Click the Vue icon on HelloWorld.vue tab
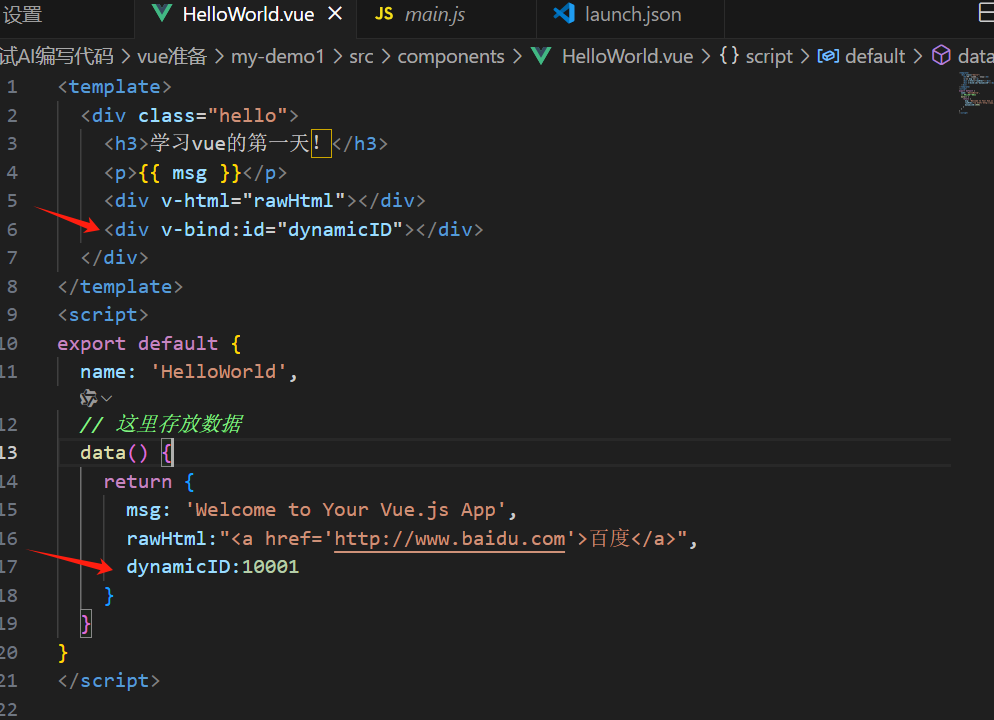994x720 pixels. pos(162,13)
